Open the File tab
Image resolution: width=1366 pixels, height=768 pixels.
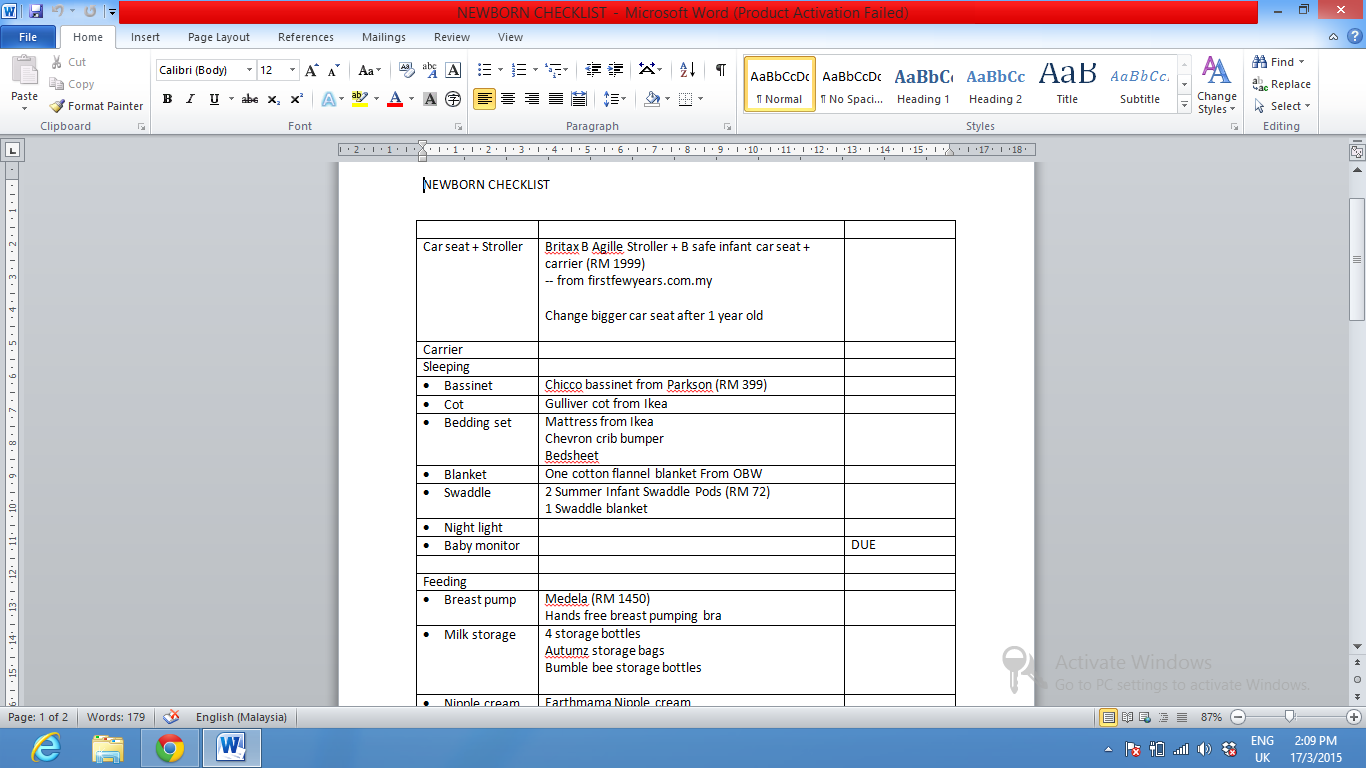(28, 37)
